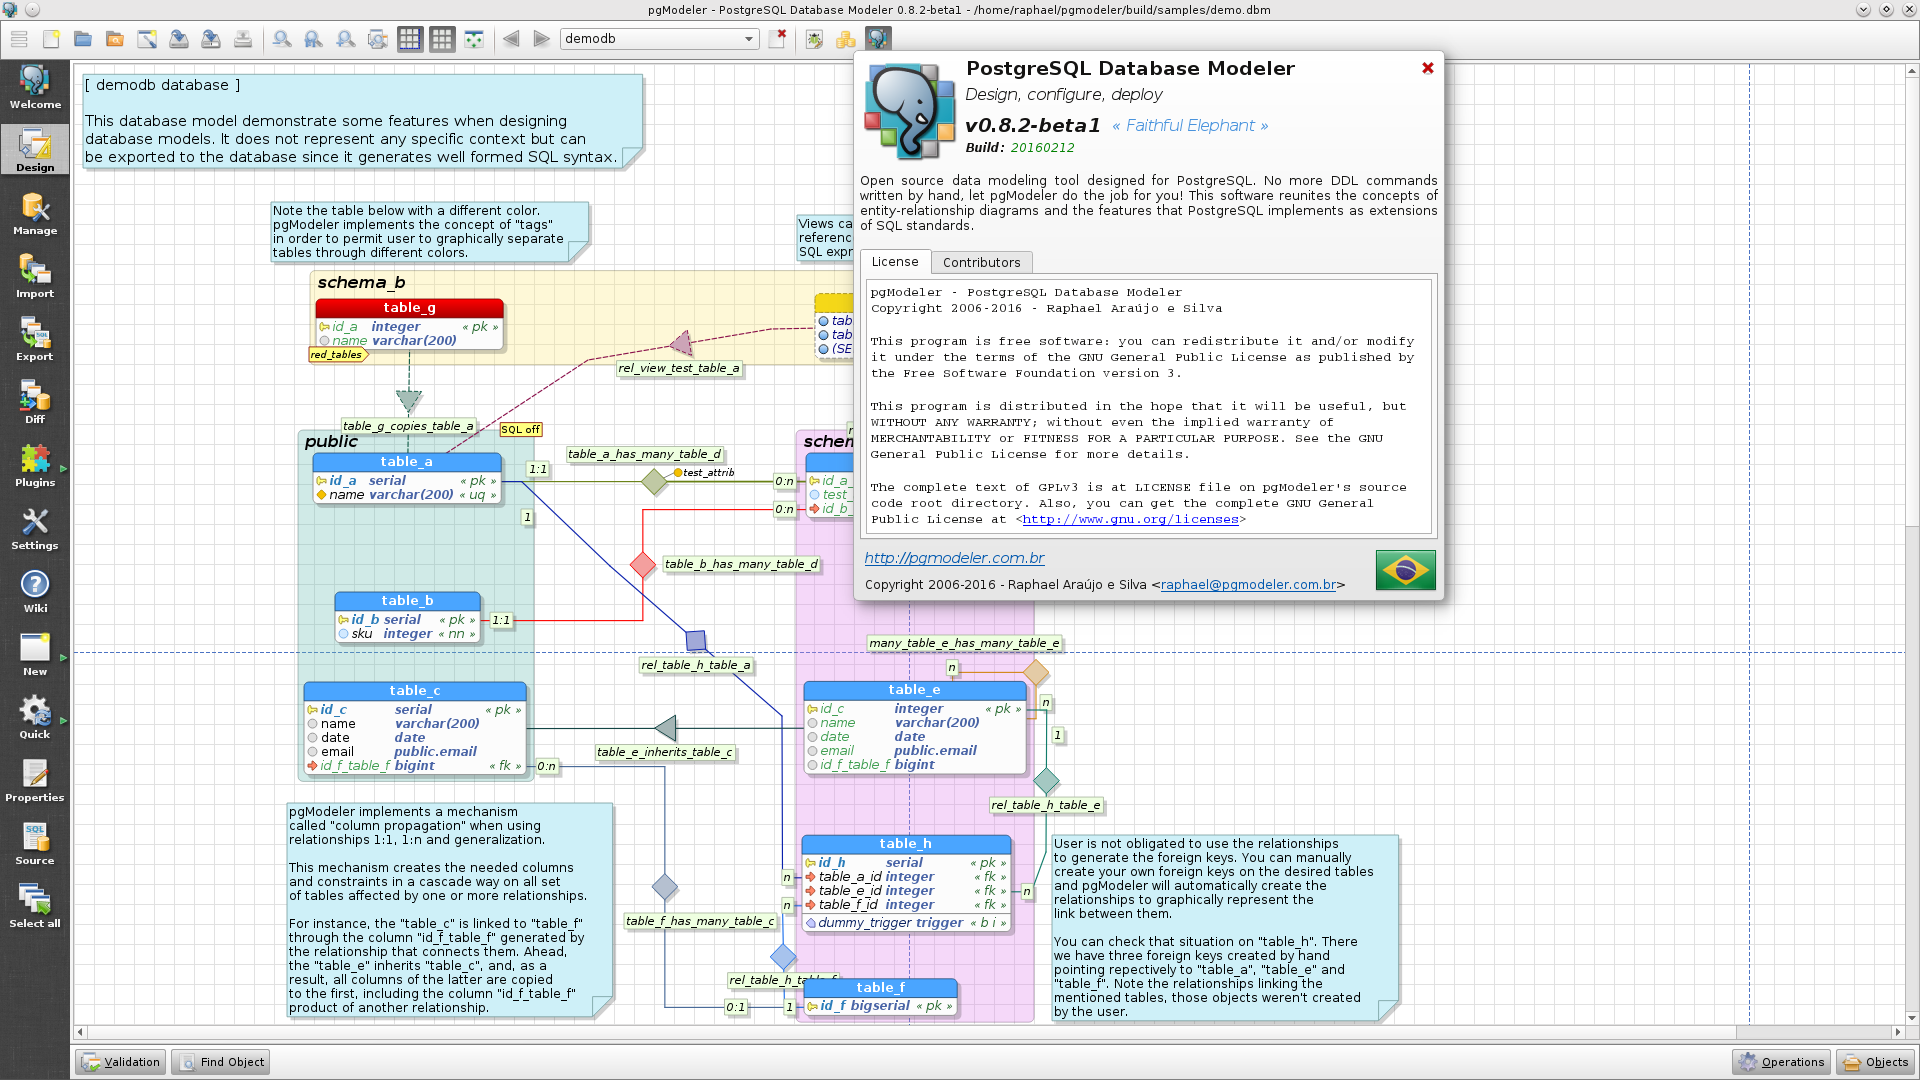This screenshot has width=1920, height=1080.
Task: Go to previous model arrow
Action: (x=511, y=39)
